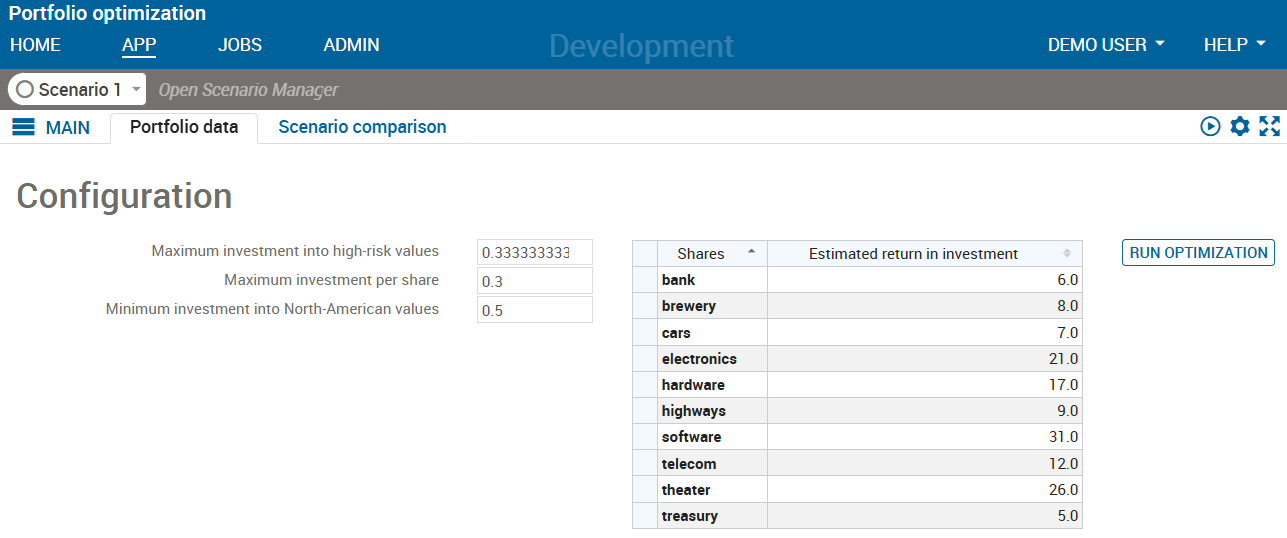1287x538 pixels.
Task: Open the hamburger MAIN menu icon
Action: (23, 127)
